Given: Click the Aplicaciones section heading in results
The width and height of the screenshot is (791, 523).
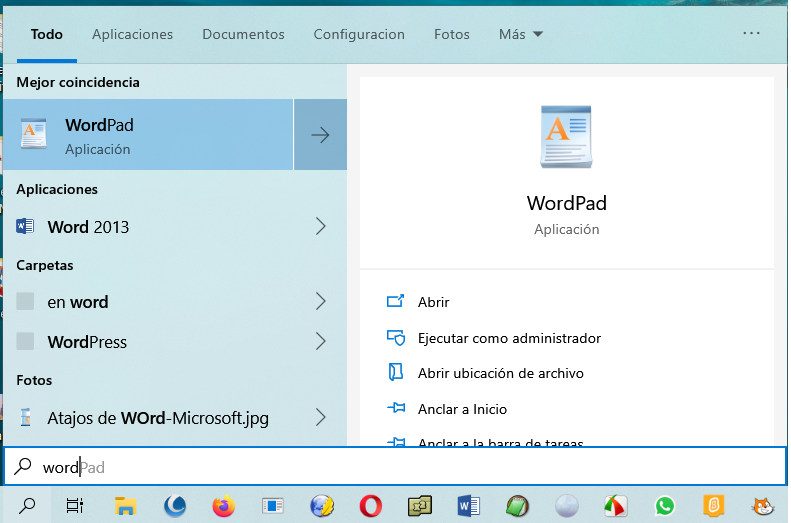Looking at the screenshot, I should [x=57, y=189].
